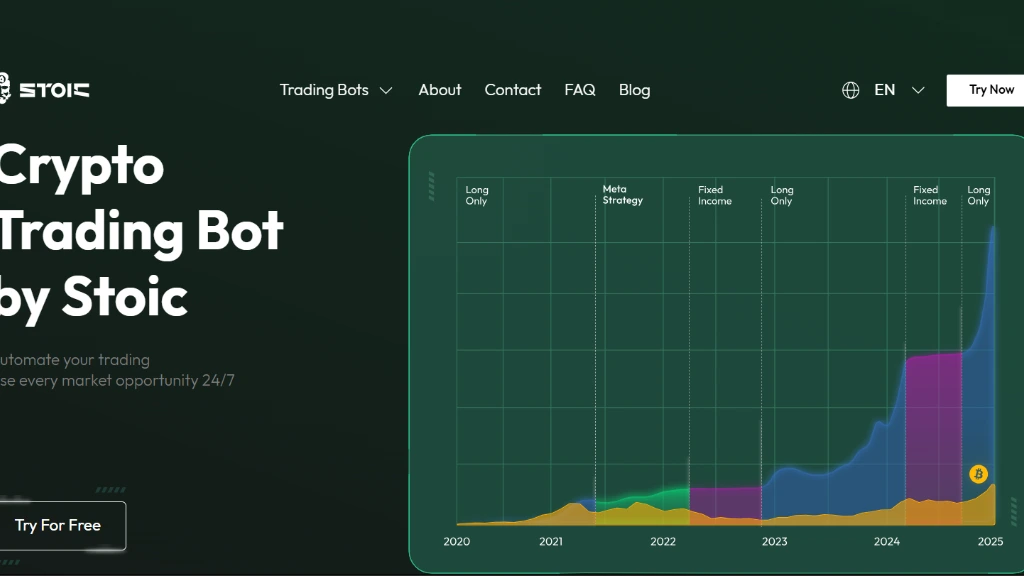Click the Try Now button
Image resolution: width=1024 pixels, height=576 pixels.
point(985,90)
